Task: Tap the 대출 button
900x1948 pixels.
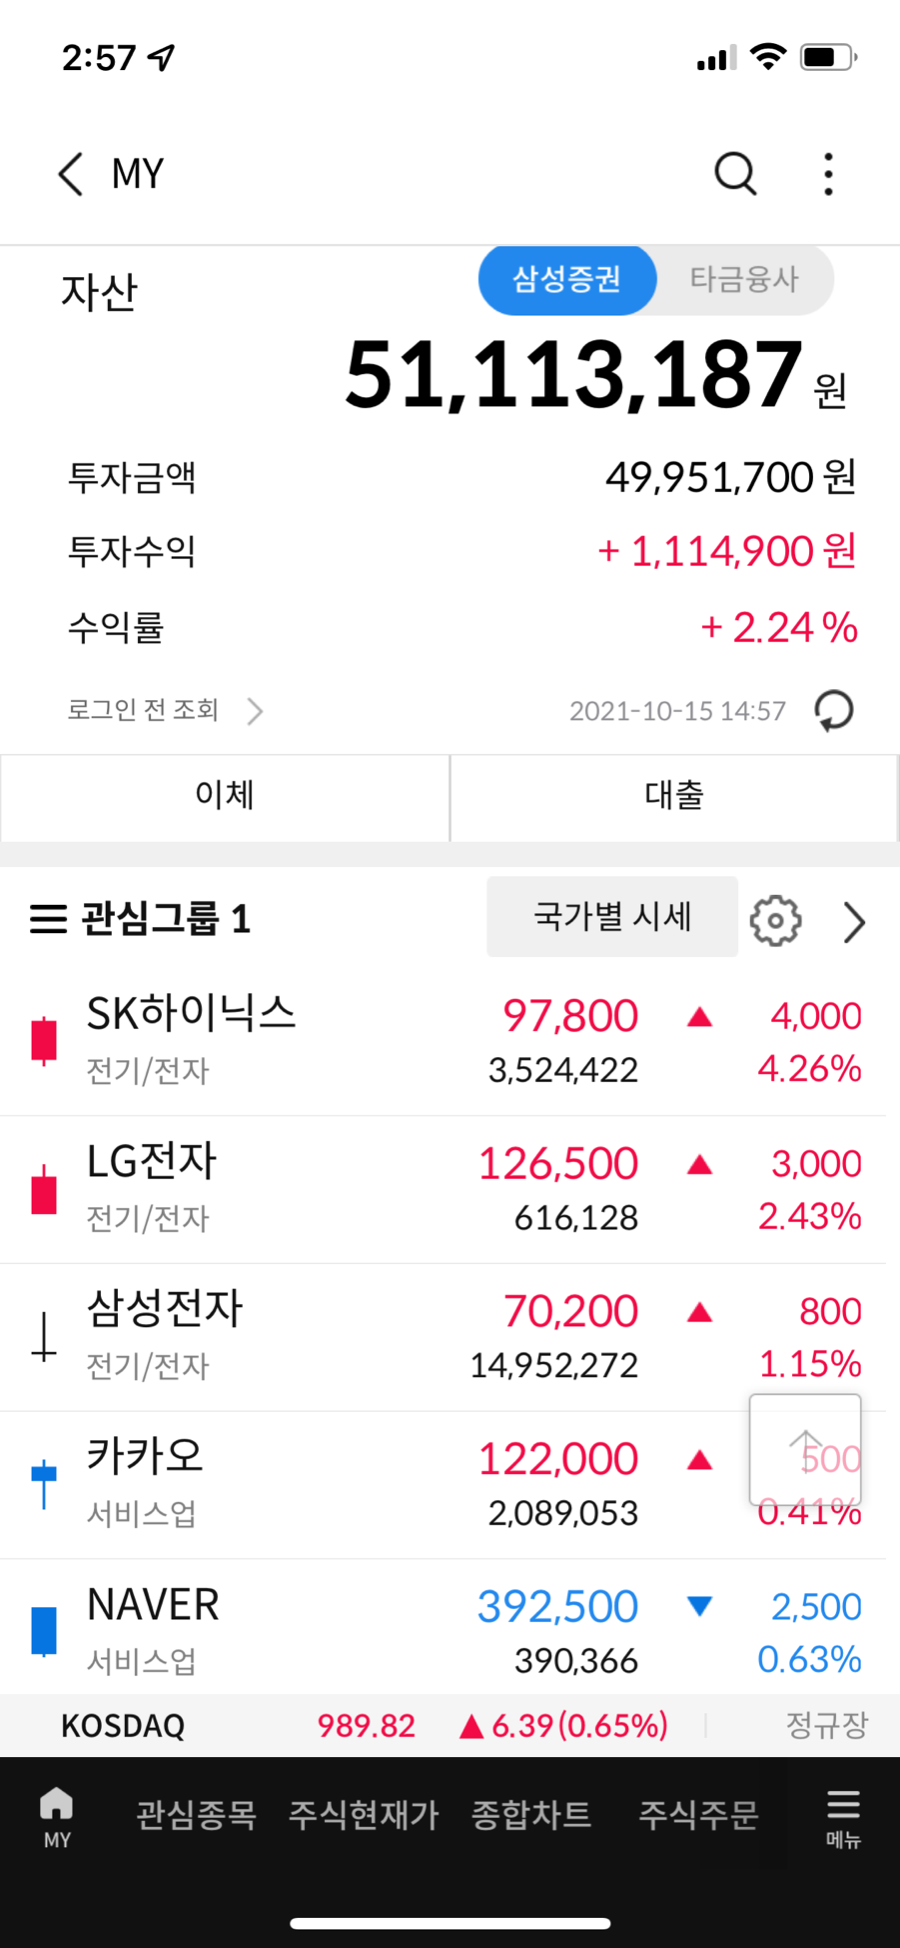Action: (674, 797)
